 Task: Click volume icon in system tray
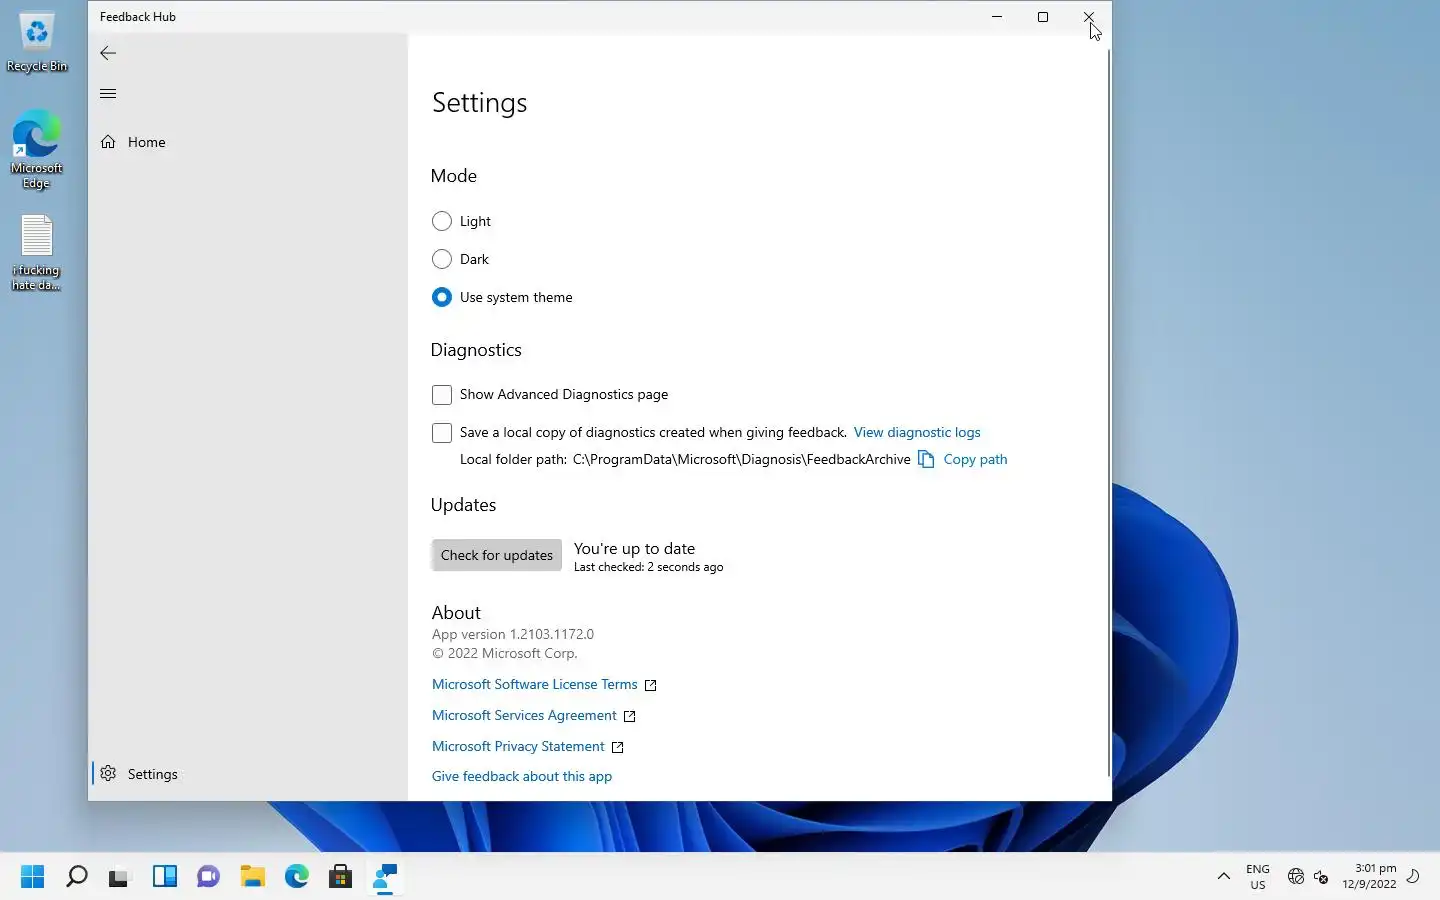click(1321, 877)
